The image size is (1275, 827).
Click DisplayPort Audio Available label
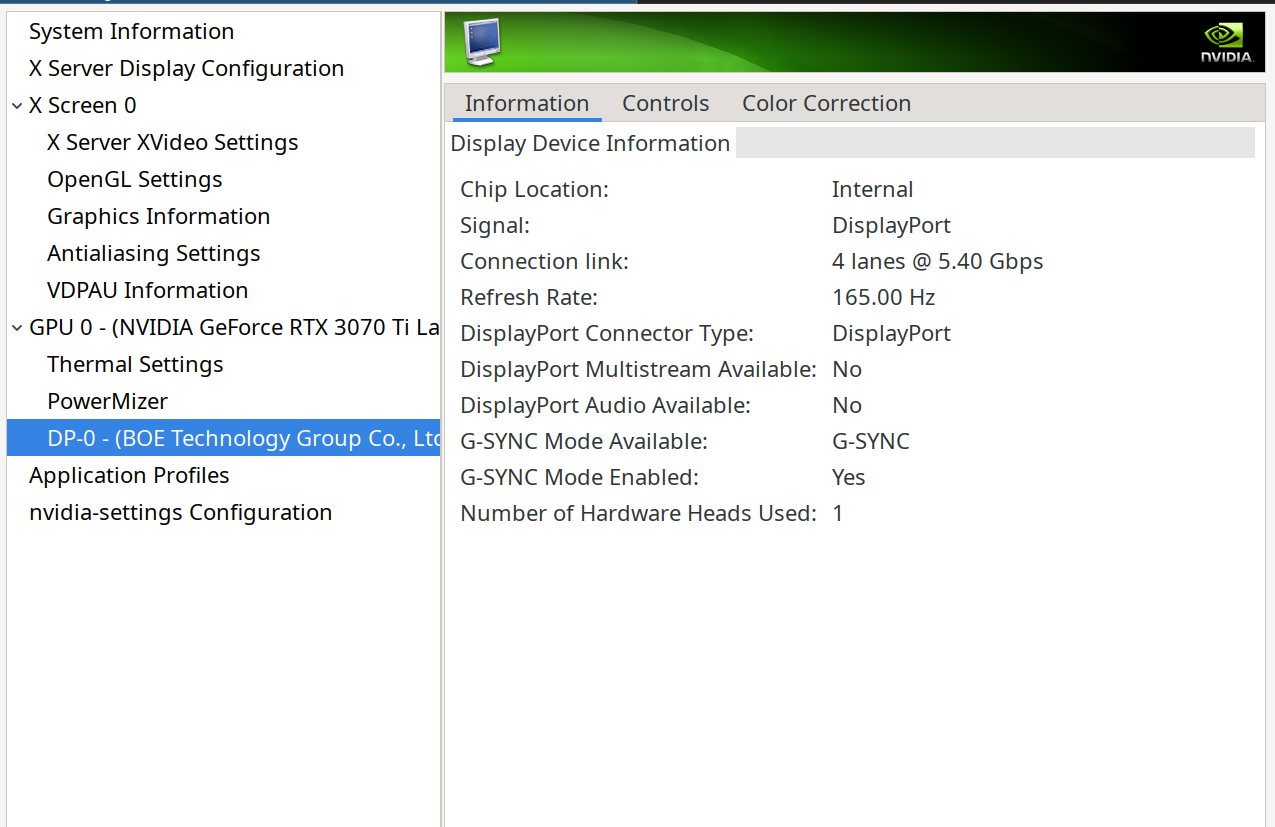605,405
